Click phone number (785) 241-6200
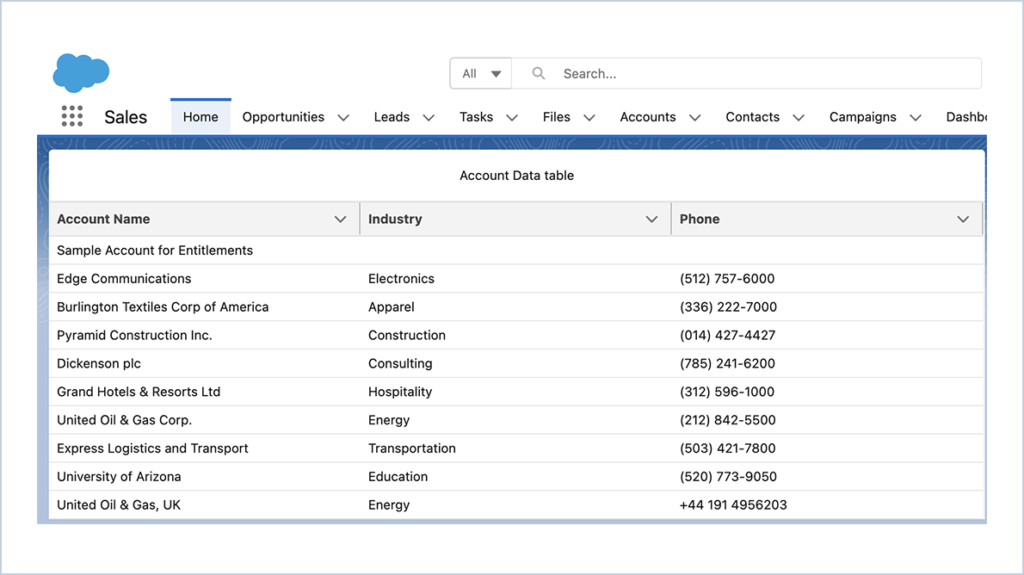 click(728, 363)
